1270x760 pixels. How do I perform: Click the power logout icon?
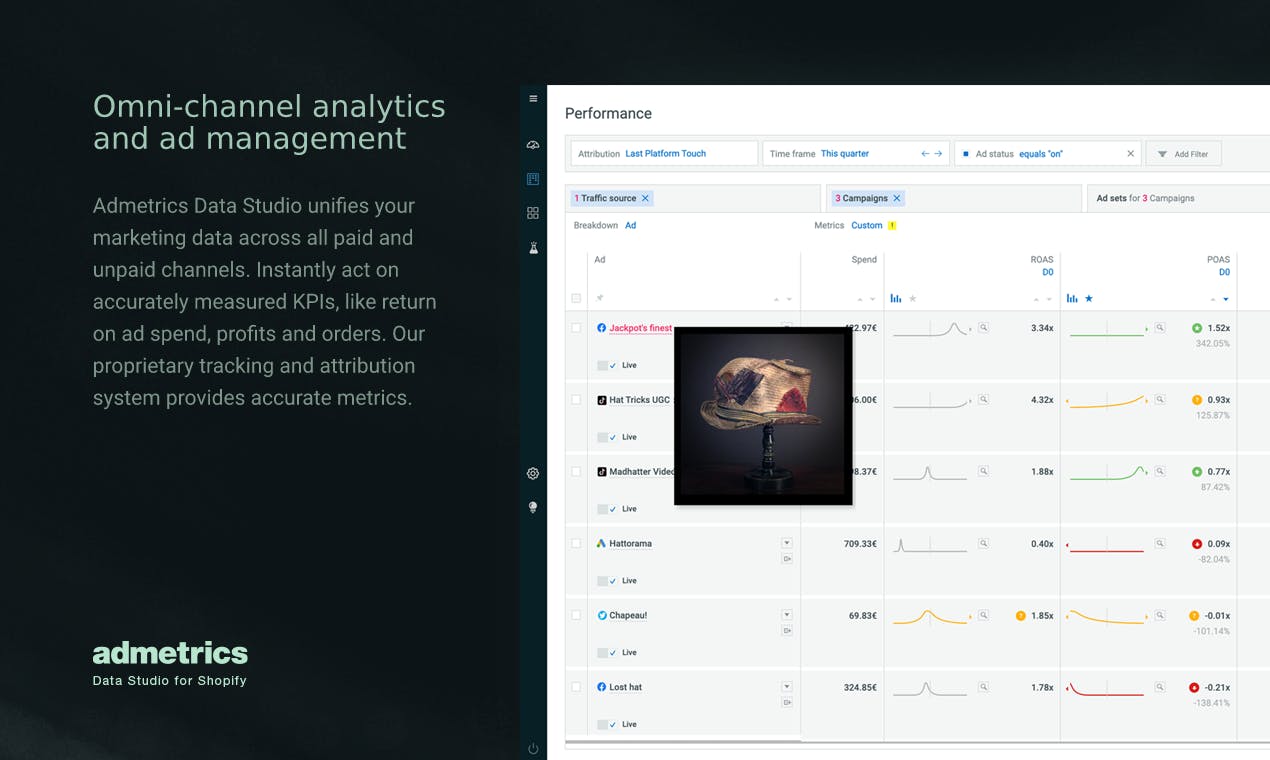(x=533, y=748)
